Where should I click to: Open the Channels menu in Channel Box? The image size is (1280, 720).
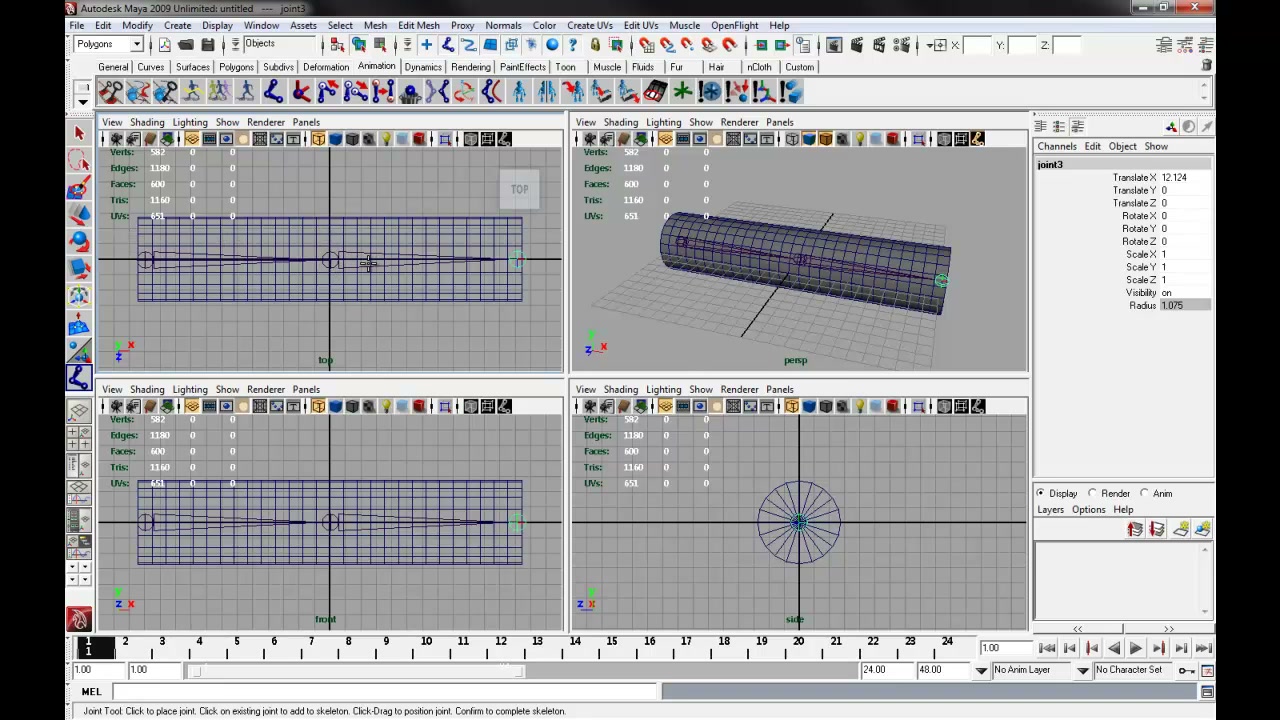pyautogui.click(x=1057, y=146)
